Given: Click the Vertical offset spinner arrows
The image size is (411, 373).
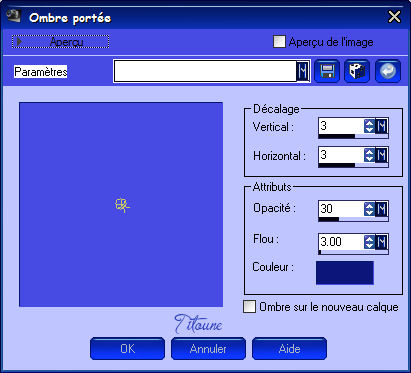Looking at the screenshot, I should pos(369,126).
